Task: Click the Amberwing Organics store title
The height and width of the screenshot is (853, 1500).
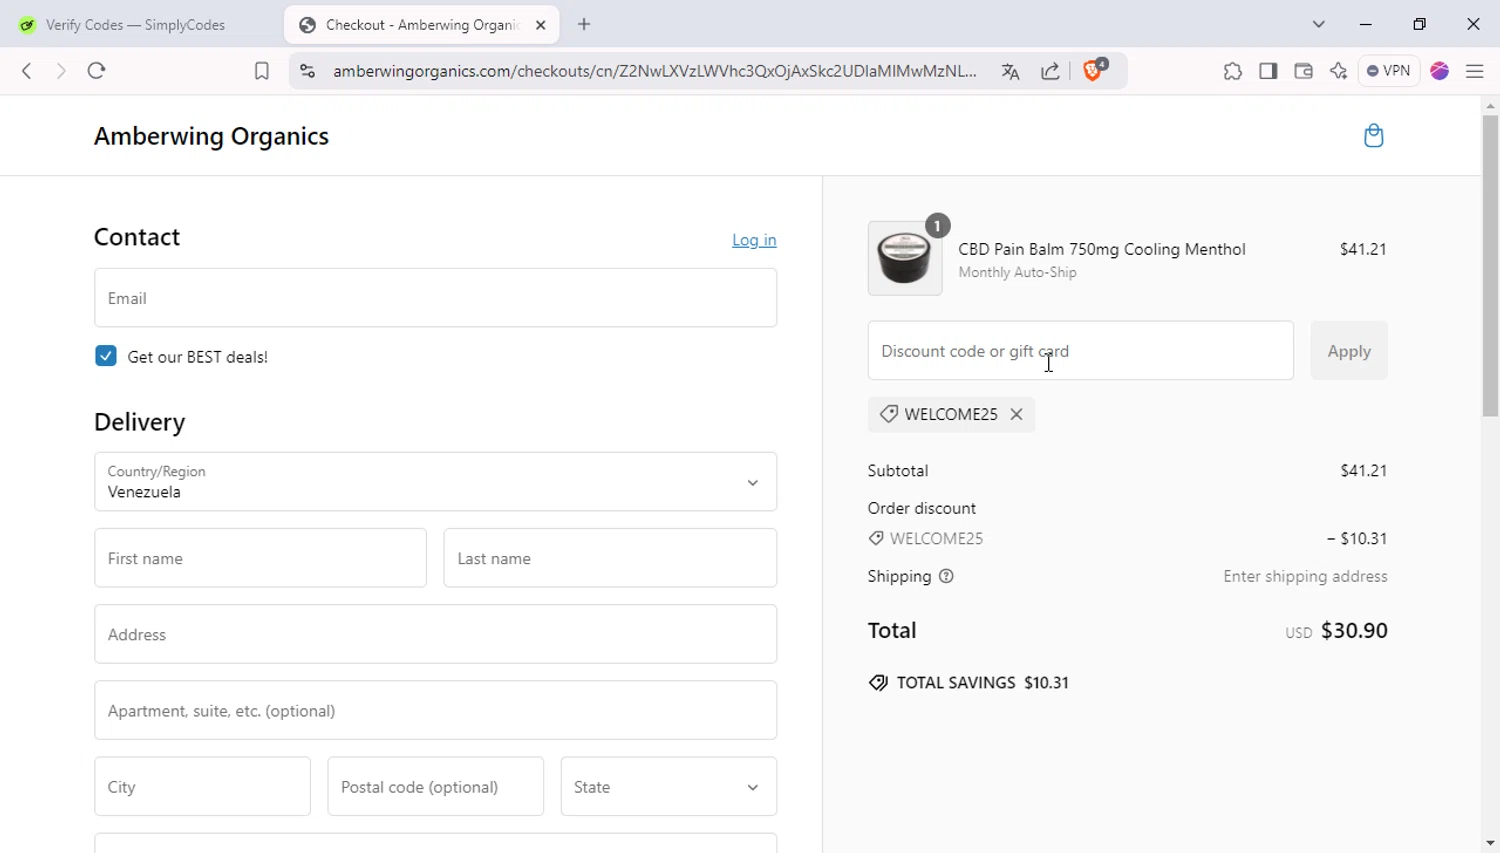Action: point(211,137)
